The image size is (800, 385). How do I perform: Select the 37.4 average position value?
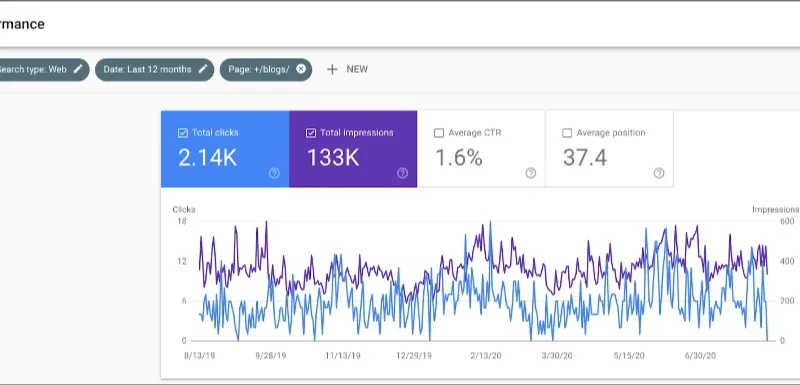[x=585, y=158]
